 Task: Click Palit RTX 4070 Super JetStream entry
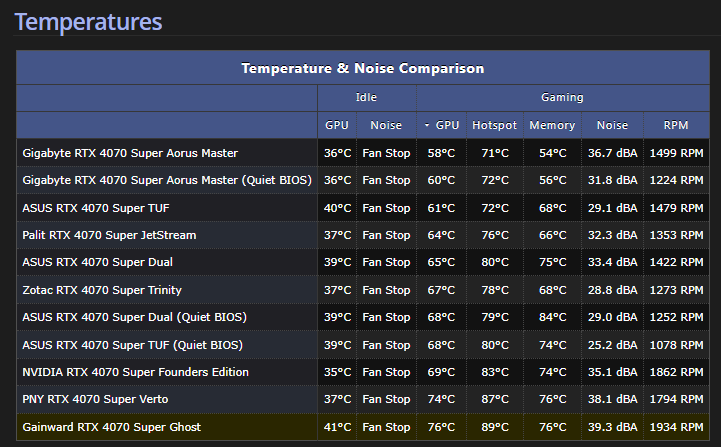[x=109, y=235]
